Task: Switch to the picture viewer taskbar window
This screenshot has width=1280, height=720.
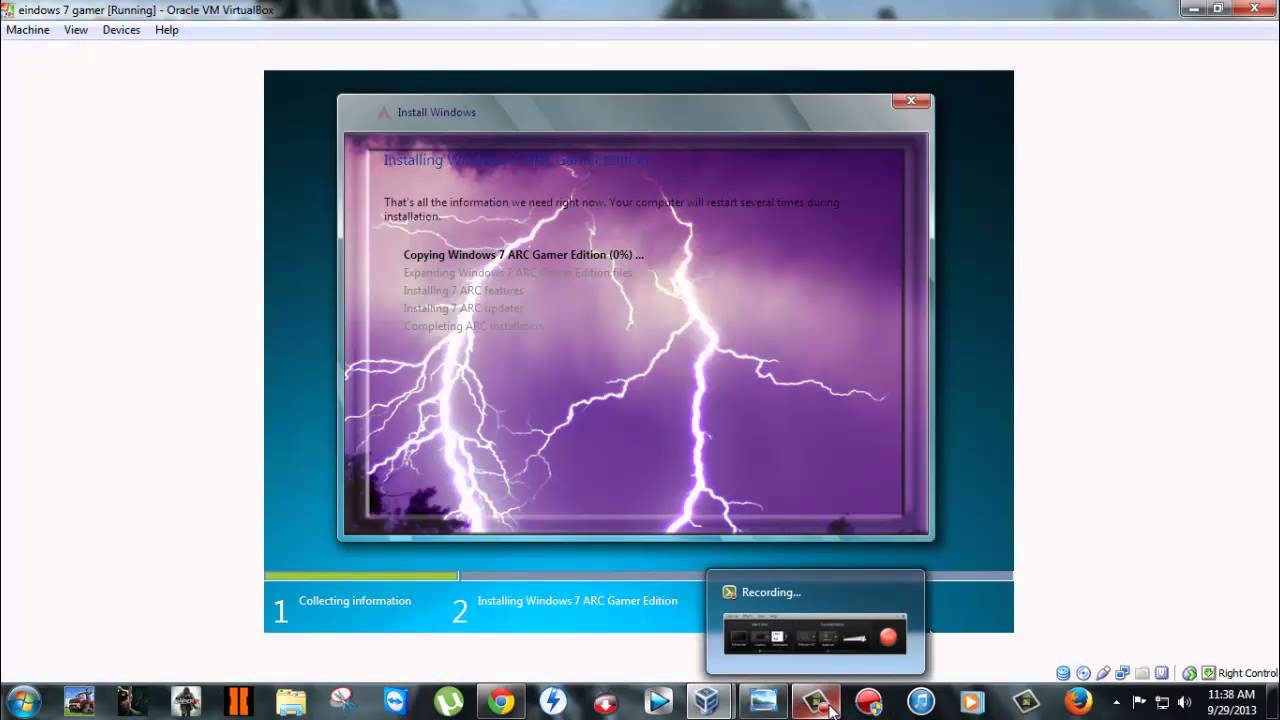Action: coord(763,702)
